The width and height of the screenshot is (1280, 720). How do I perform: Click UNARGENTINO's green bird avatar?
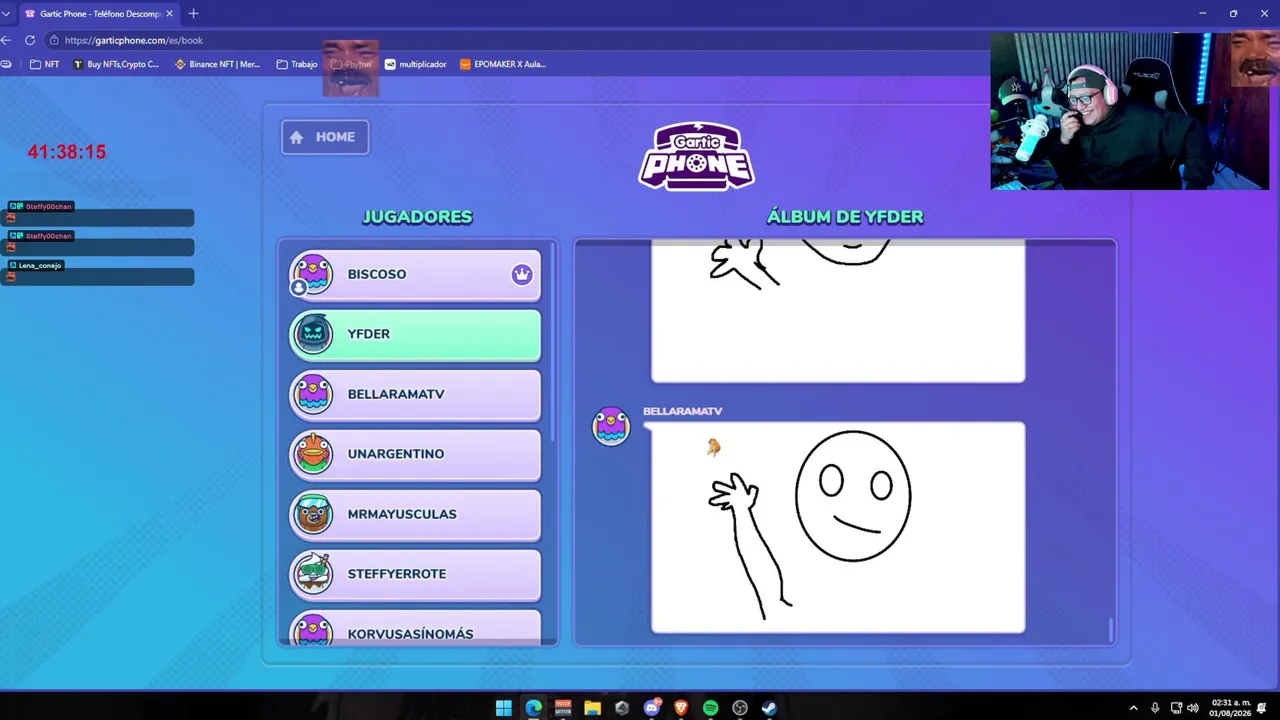point(313,454)
